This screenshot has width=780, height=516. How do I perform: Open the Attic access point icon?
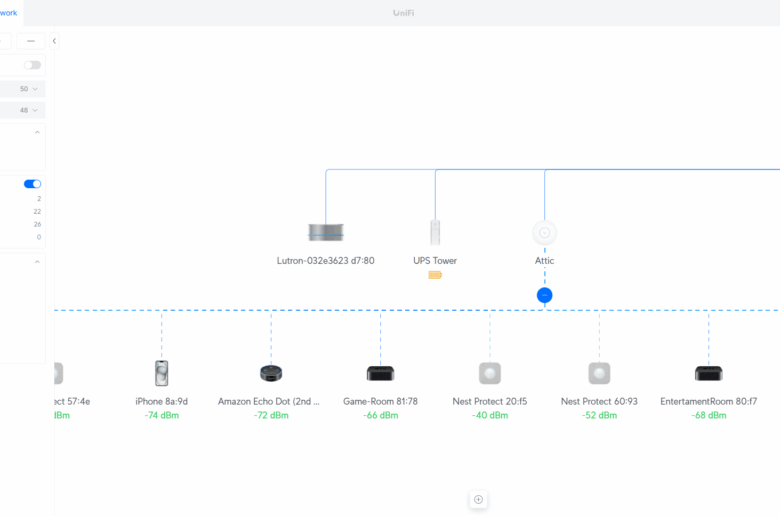(x=544, y=233)
